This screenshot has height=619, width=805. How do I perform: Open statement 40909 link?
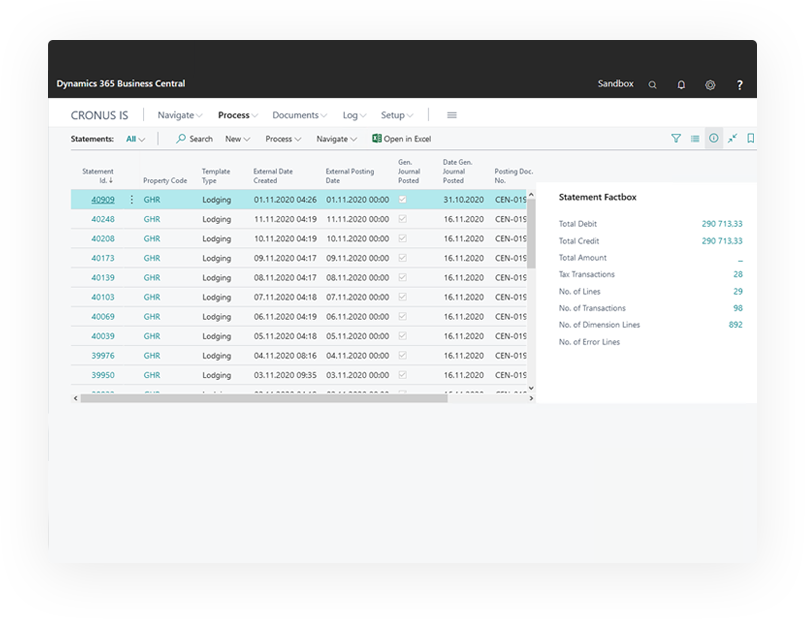click(x=103, y=199)
